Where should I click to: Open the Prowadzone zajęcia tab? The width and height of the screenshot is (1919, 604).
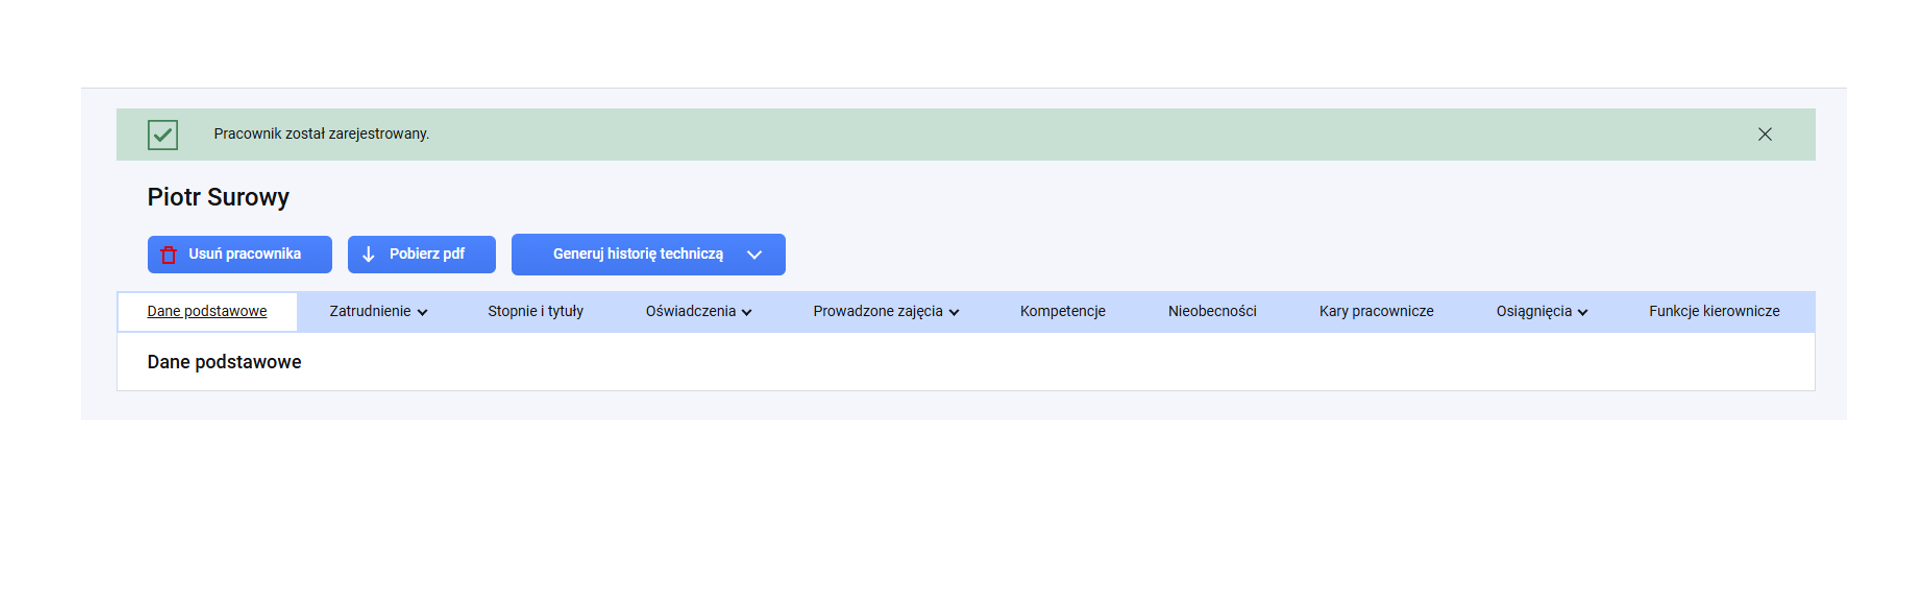886,311
